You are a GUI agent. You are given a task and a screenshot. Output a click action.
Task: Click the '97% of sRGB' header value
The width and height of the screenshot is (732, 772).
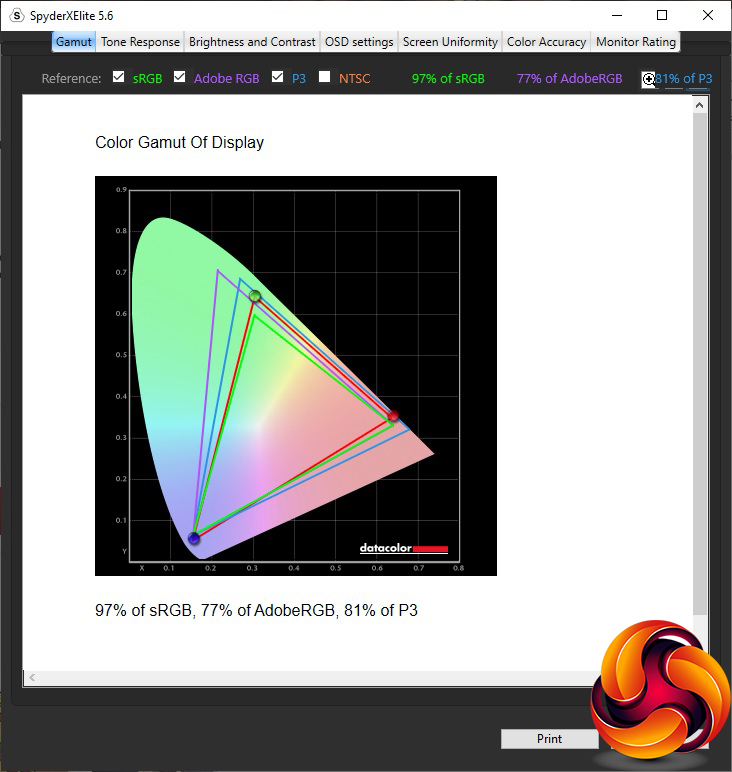click(448, 79)
